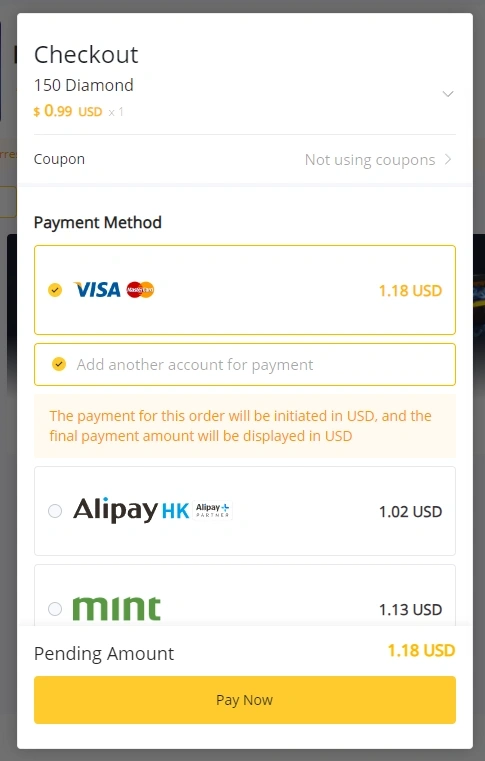Click the Pay Now button
The image size is (485, 761).
coord(245,700)
